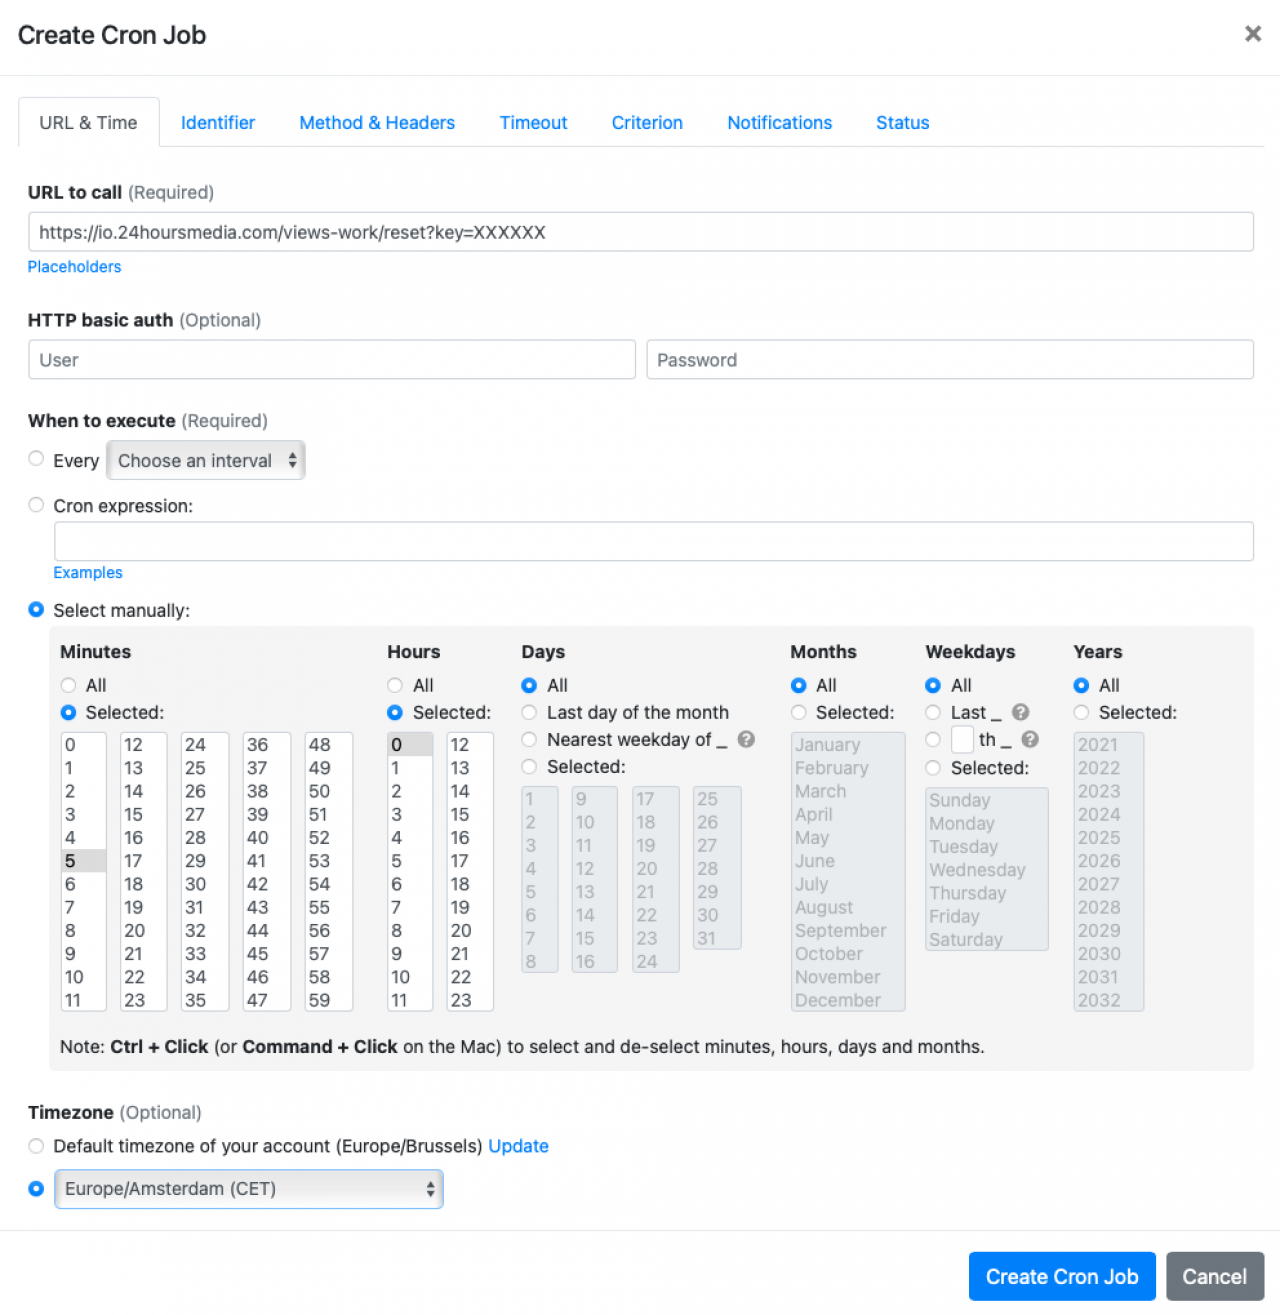This screenshot has height=1315, width=1280.
Task: Choose 'All' under Minutes
Action: (x=68, y=685)
